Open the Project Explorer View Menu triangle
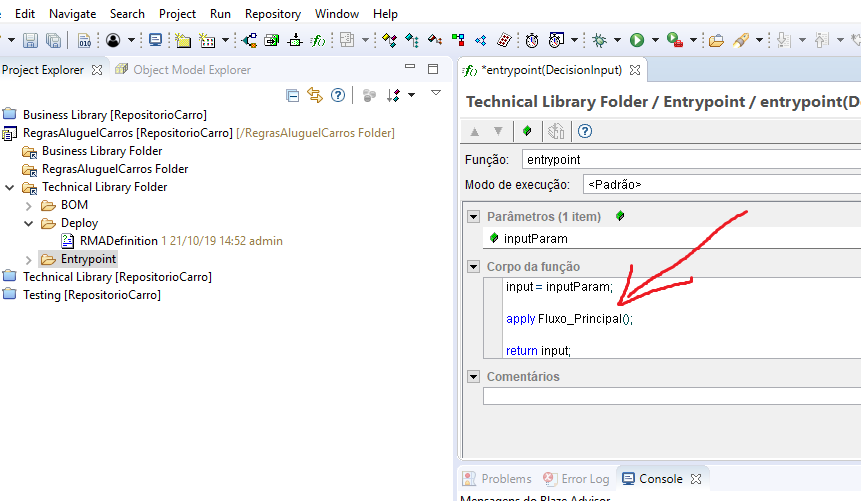 [x=436, y=93]
